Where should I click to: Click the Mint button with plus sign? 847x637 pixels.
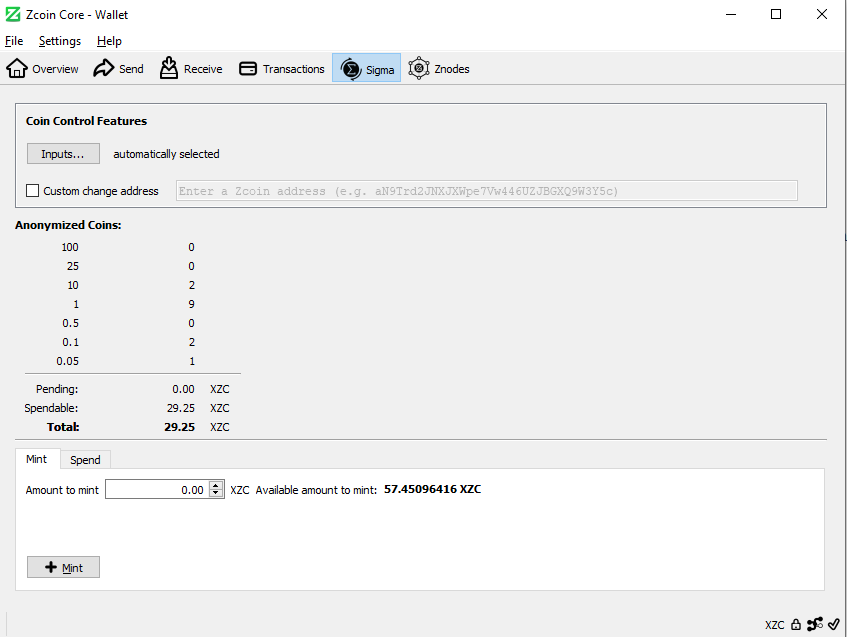coord(63,567)
